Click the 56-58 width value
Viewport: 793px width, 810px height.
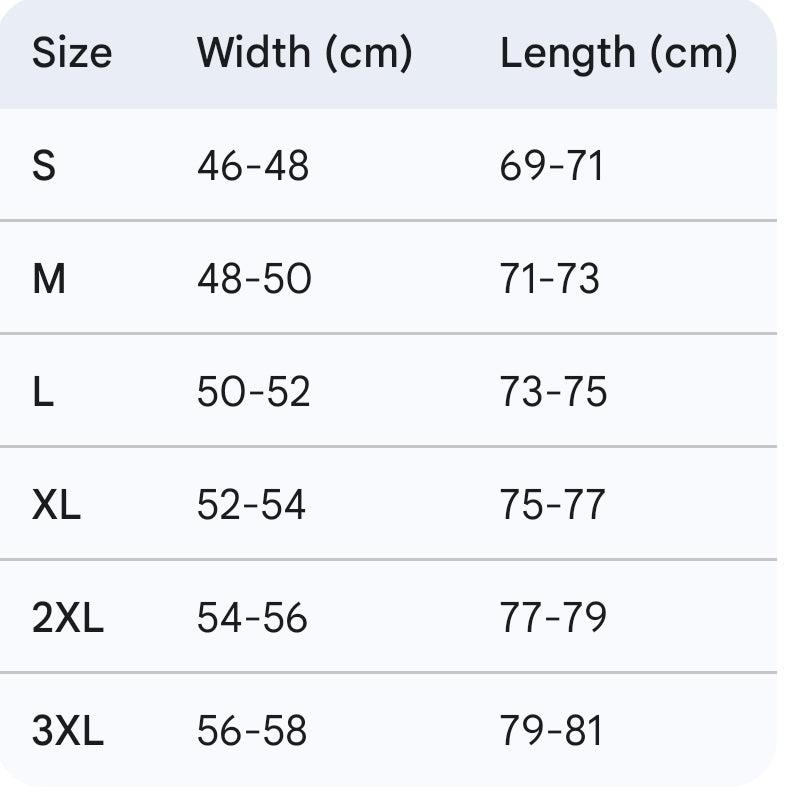point(252,732)
